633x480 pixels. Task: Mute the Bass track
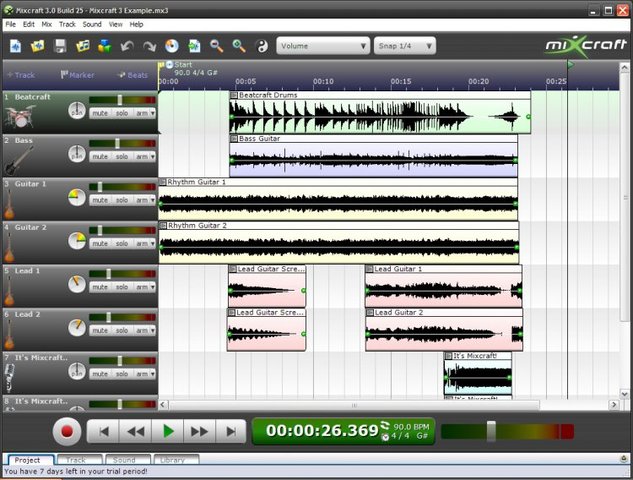tap(100, 157)
